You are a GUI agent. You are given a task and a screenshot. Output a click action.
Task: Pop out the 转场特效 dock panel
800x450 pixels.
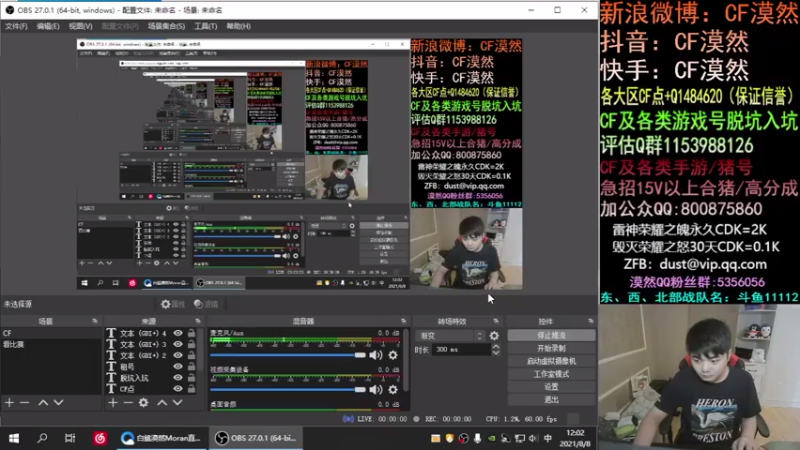tap(496, 321)
